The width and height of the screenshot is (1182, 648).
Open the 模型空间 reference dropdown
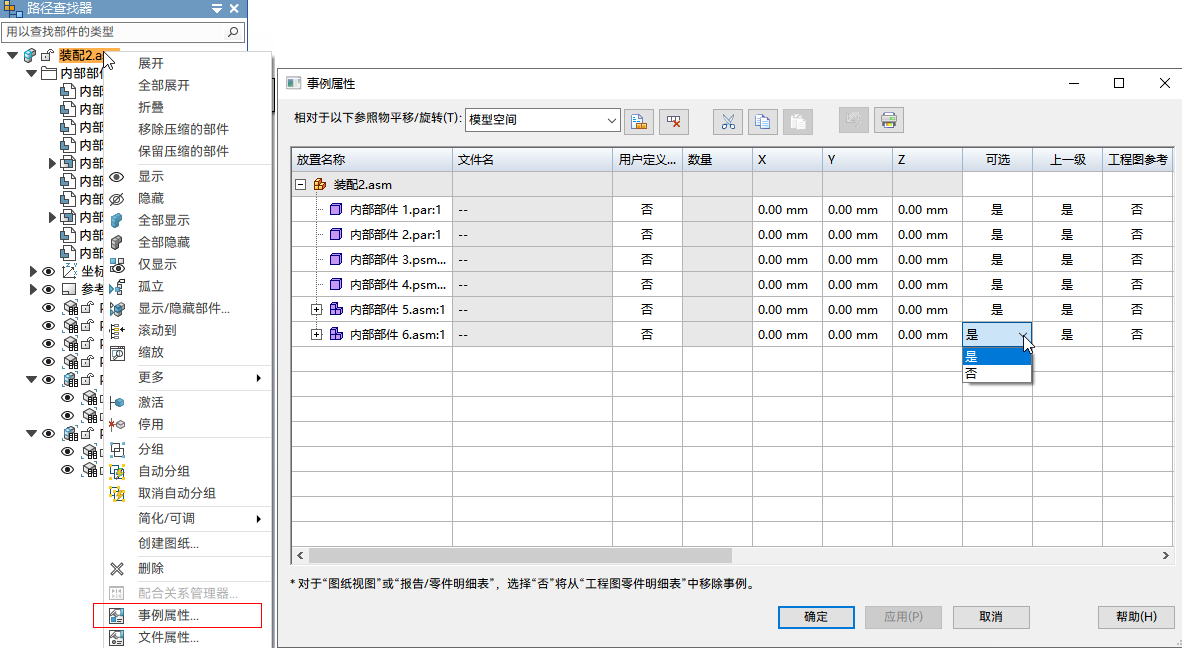pos(612,120)
